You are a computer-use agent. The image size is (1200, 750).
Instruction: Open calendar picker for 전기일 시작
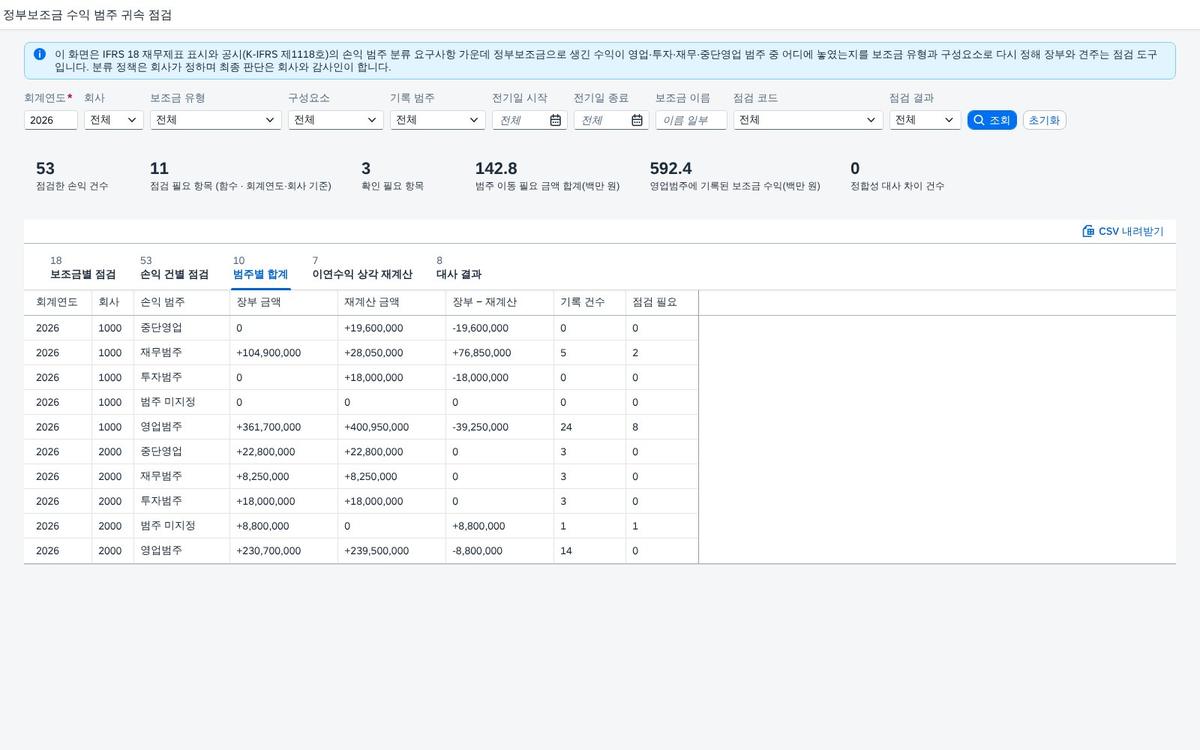pyautogui.click(x=556, y=120)
